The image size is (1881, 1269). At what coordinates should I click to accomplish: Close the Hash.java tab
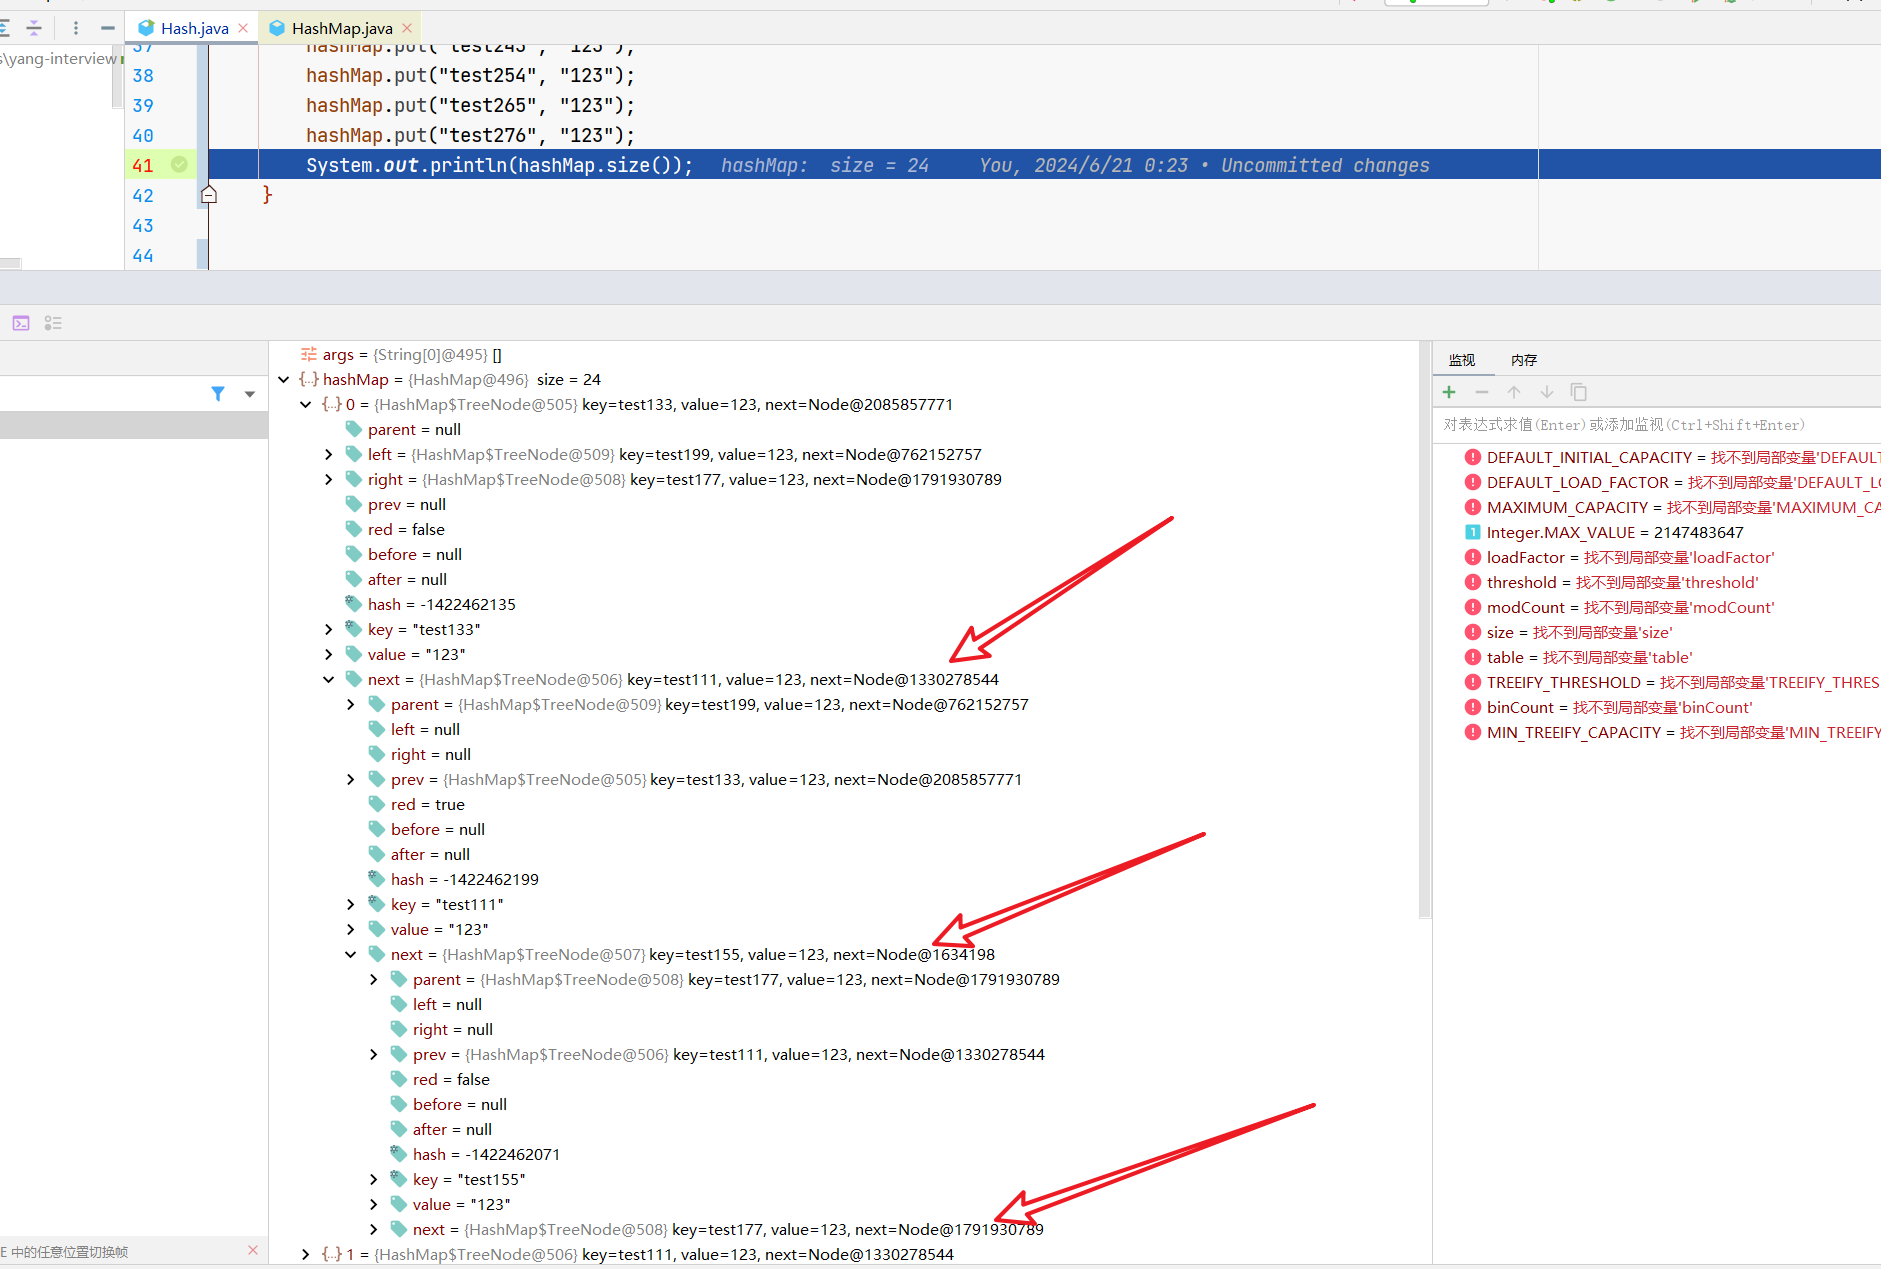click(x=243, y=28)
